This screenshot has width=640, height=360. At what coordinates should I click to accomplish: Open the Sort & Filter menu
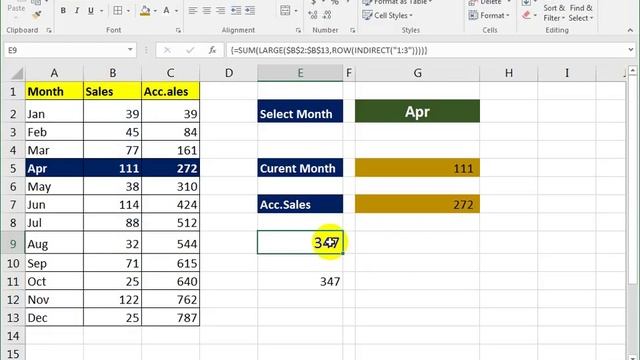coord(554,13)
